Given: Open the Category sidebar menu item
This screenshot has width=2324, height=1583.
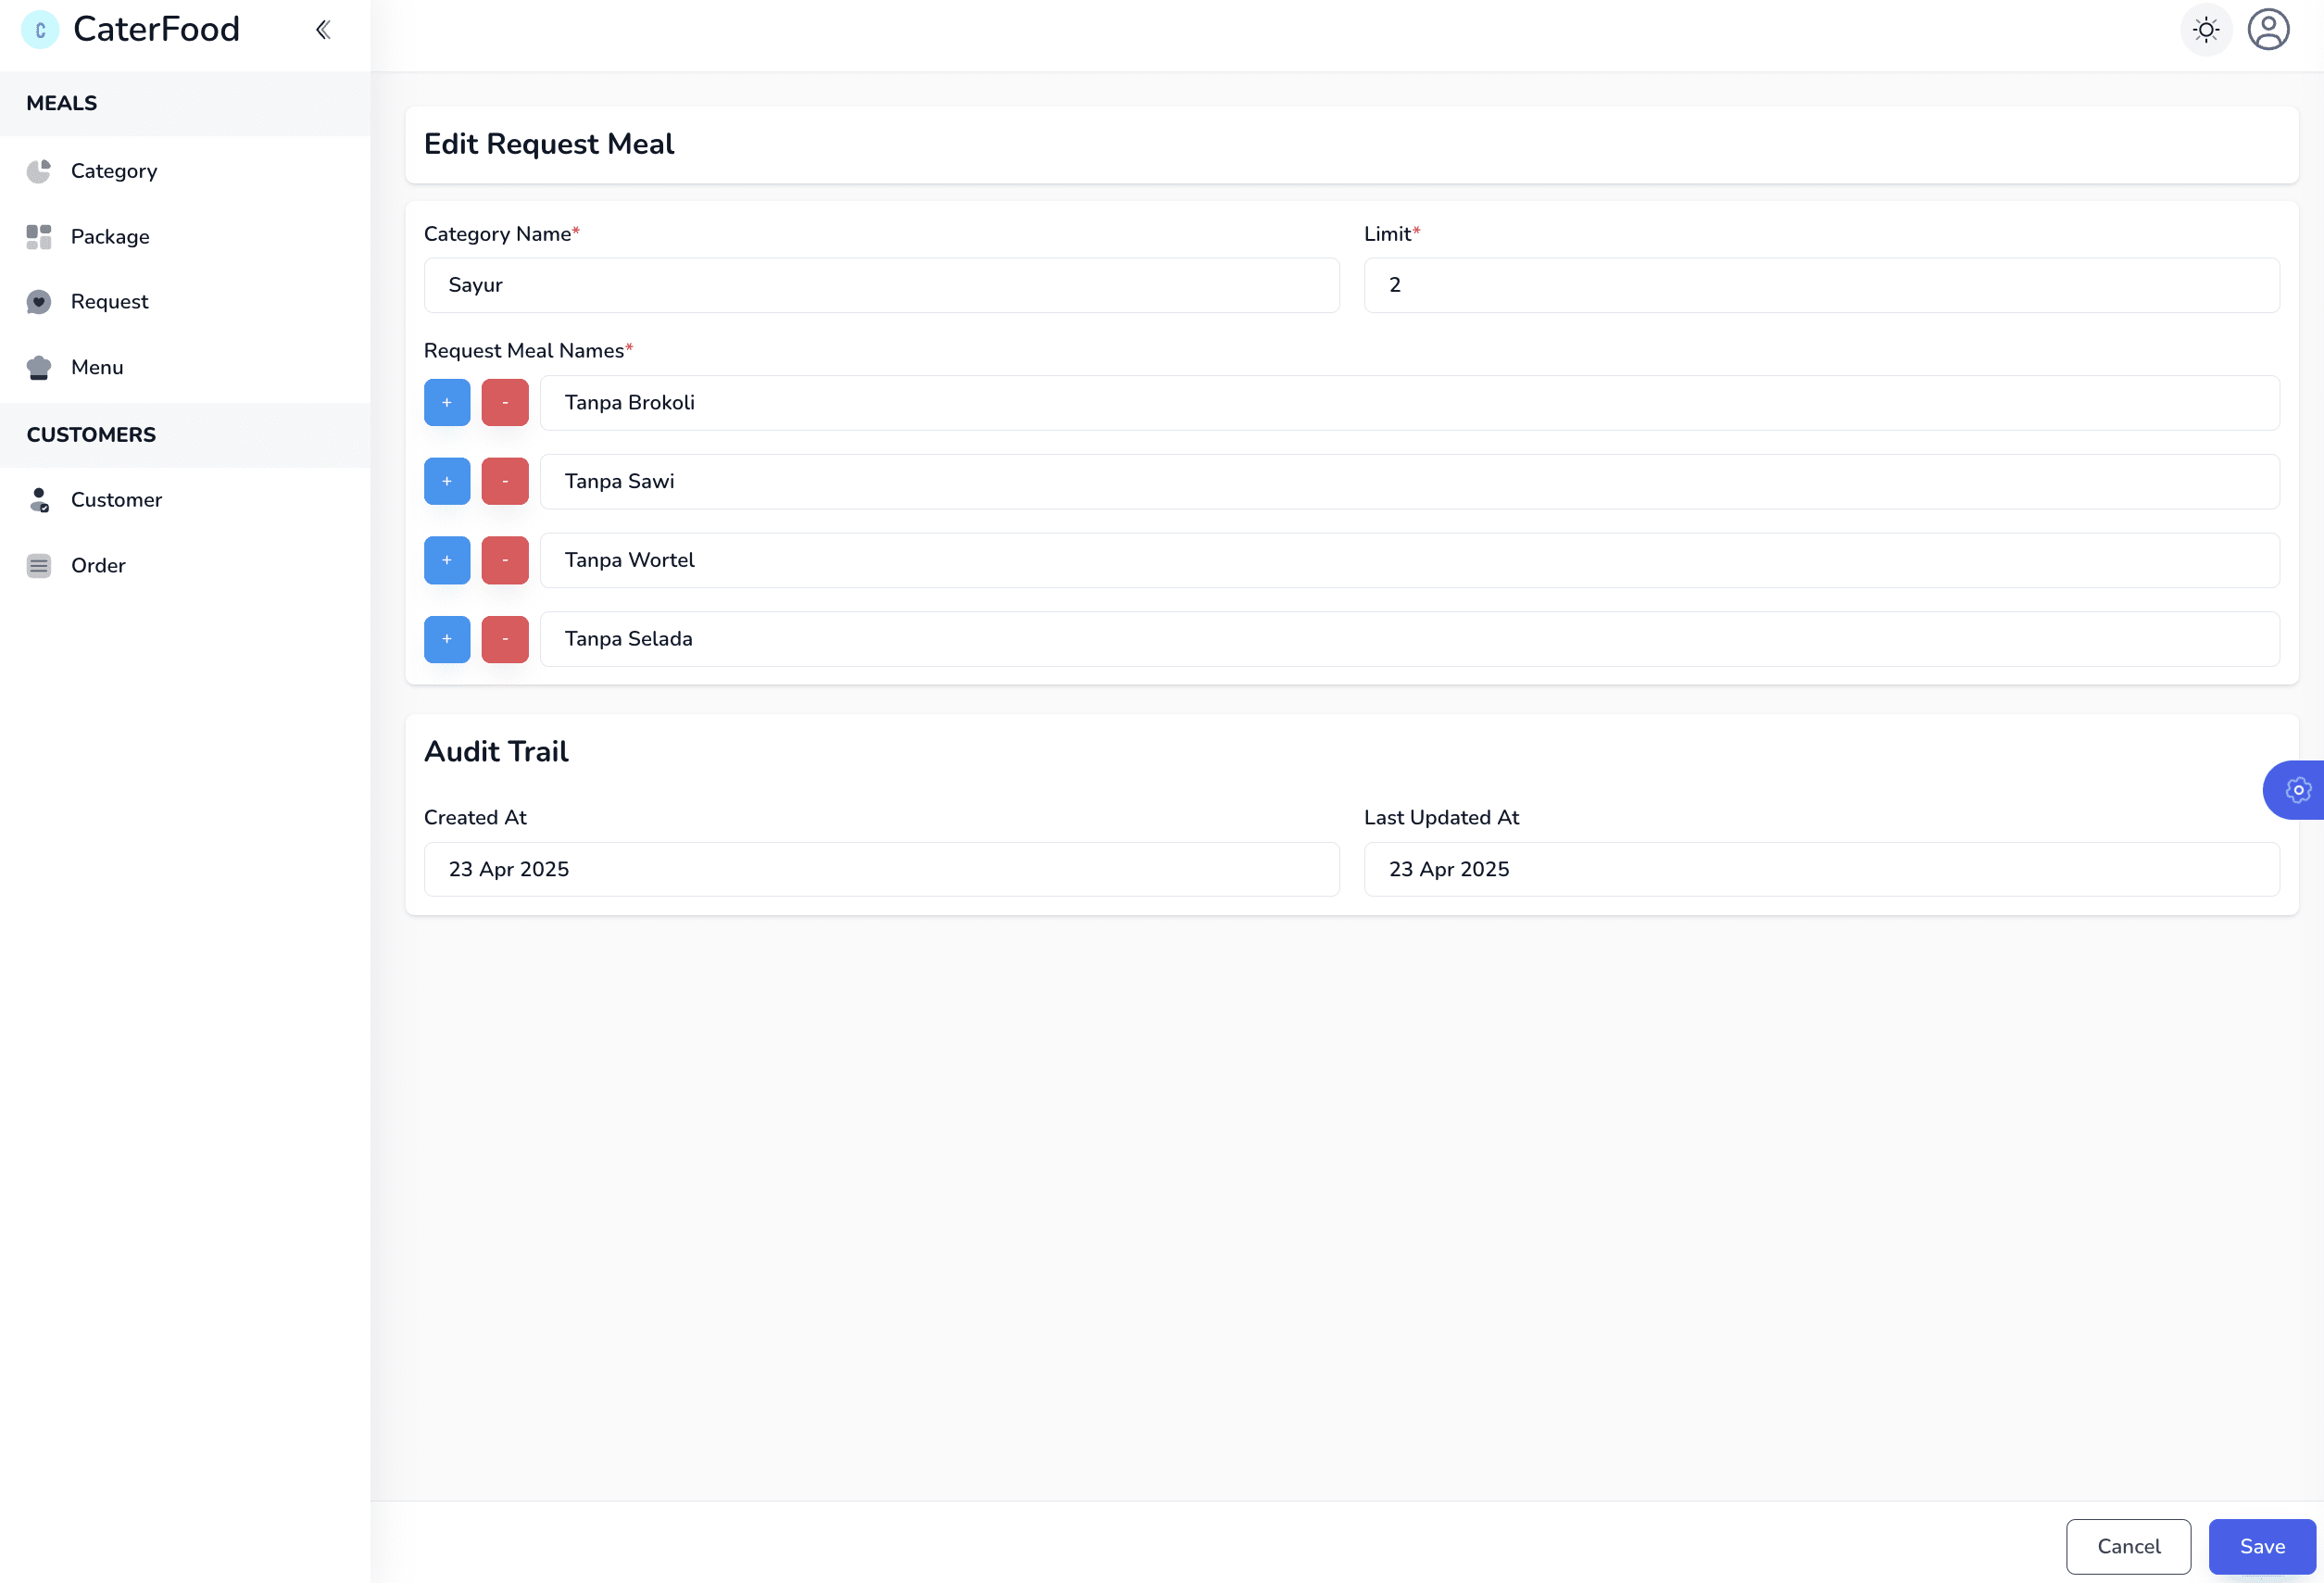Looking at the screenshot, I should pos(114,171).
